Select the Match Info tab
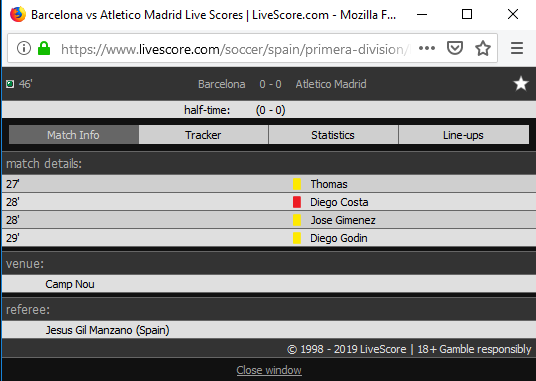The image size is (536, 381). [x=73, y=135]
